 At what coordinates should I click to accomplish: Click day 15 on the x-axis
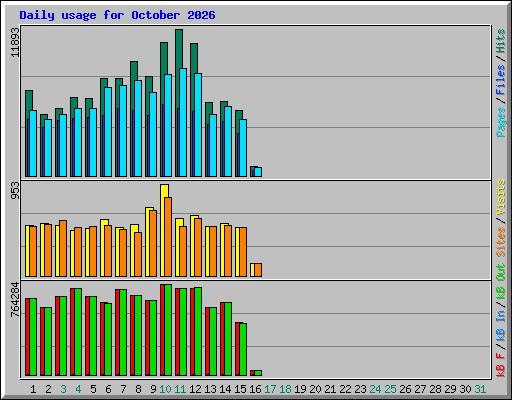(240, 389)
